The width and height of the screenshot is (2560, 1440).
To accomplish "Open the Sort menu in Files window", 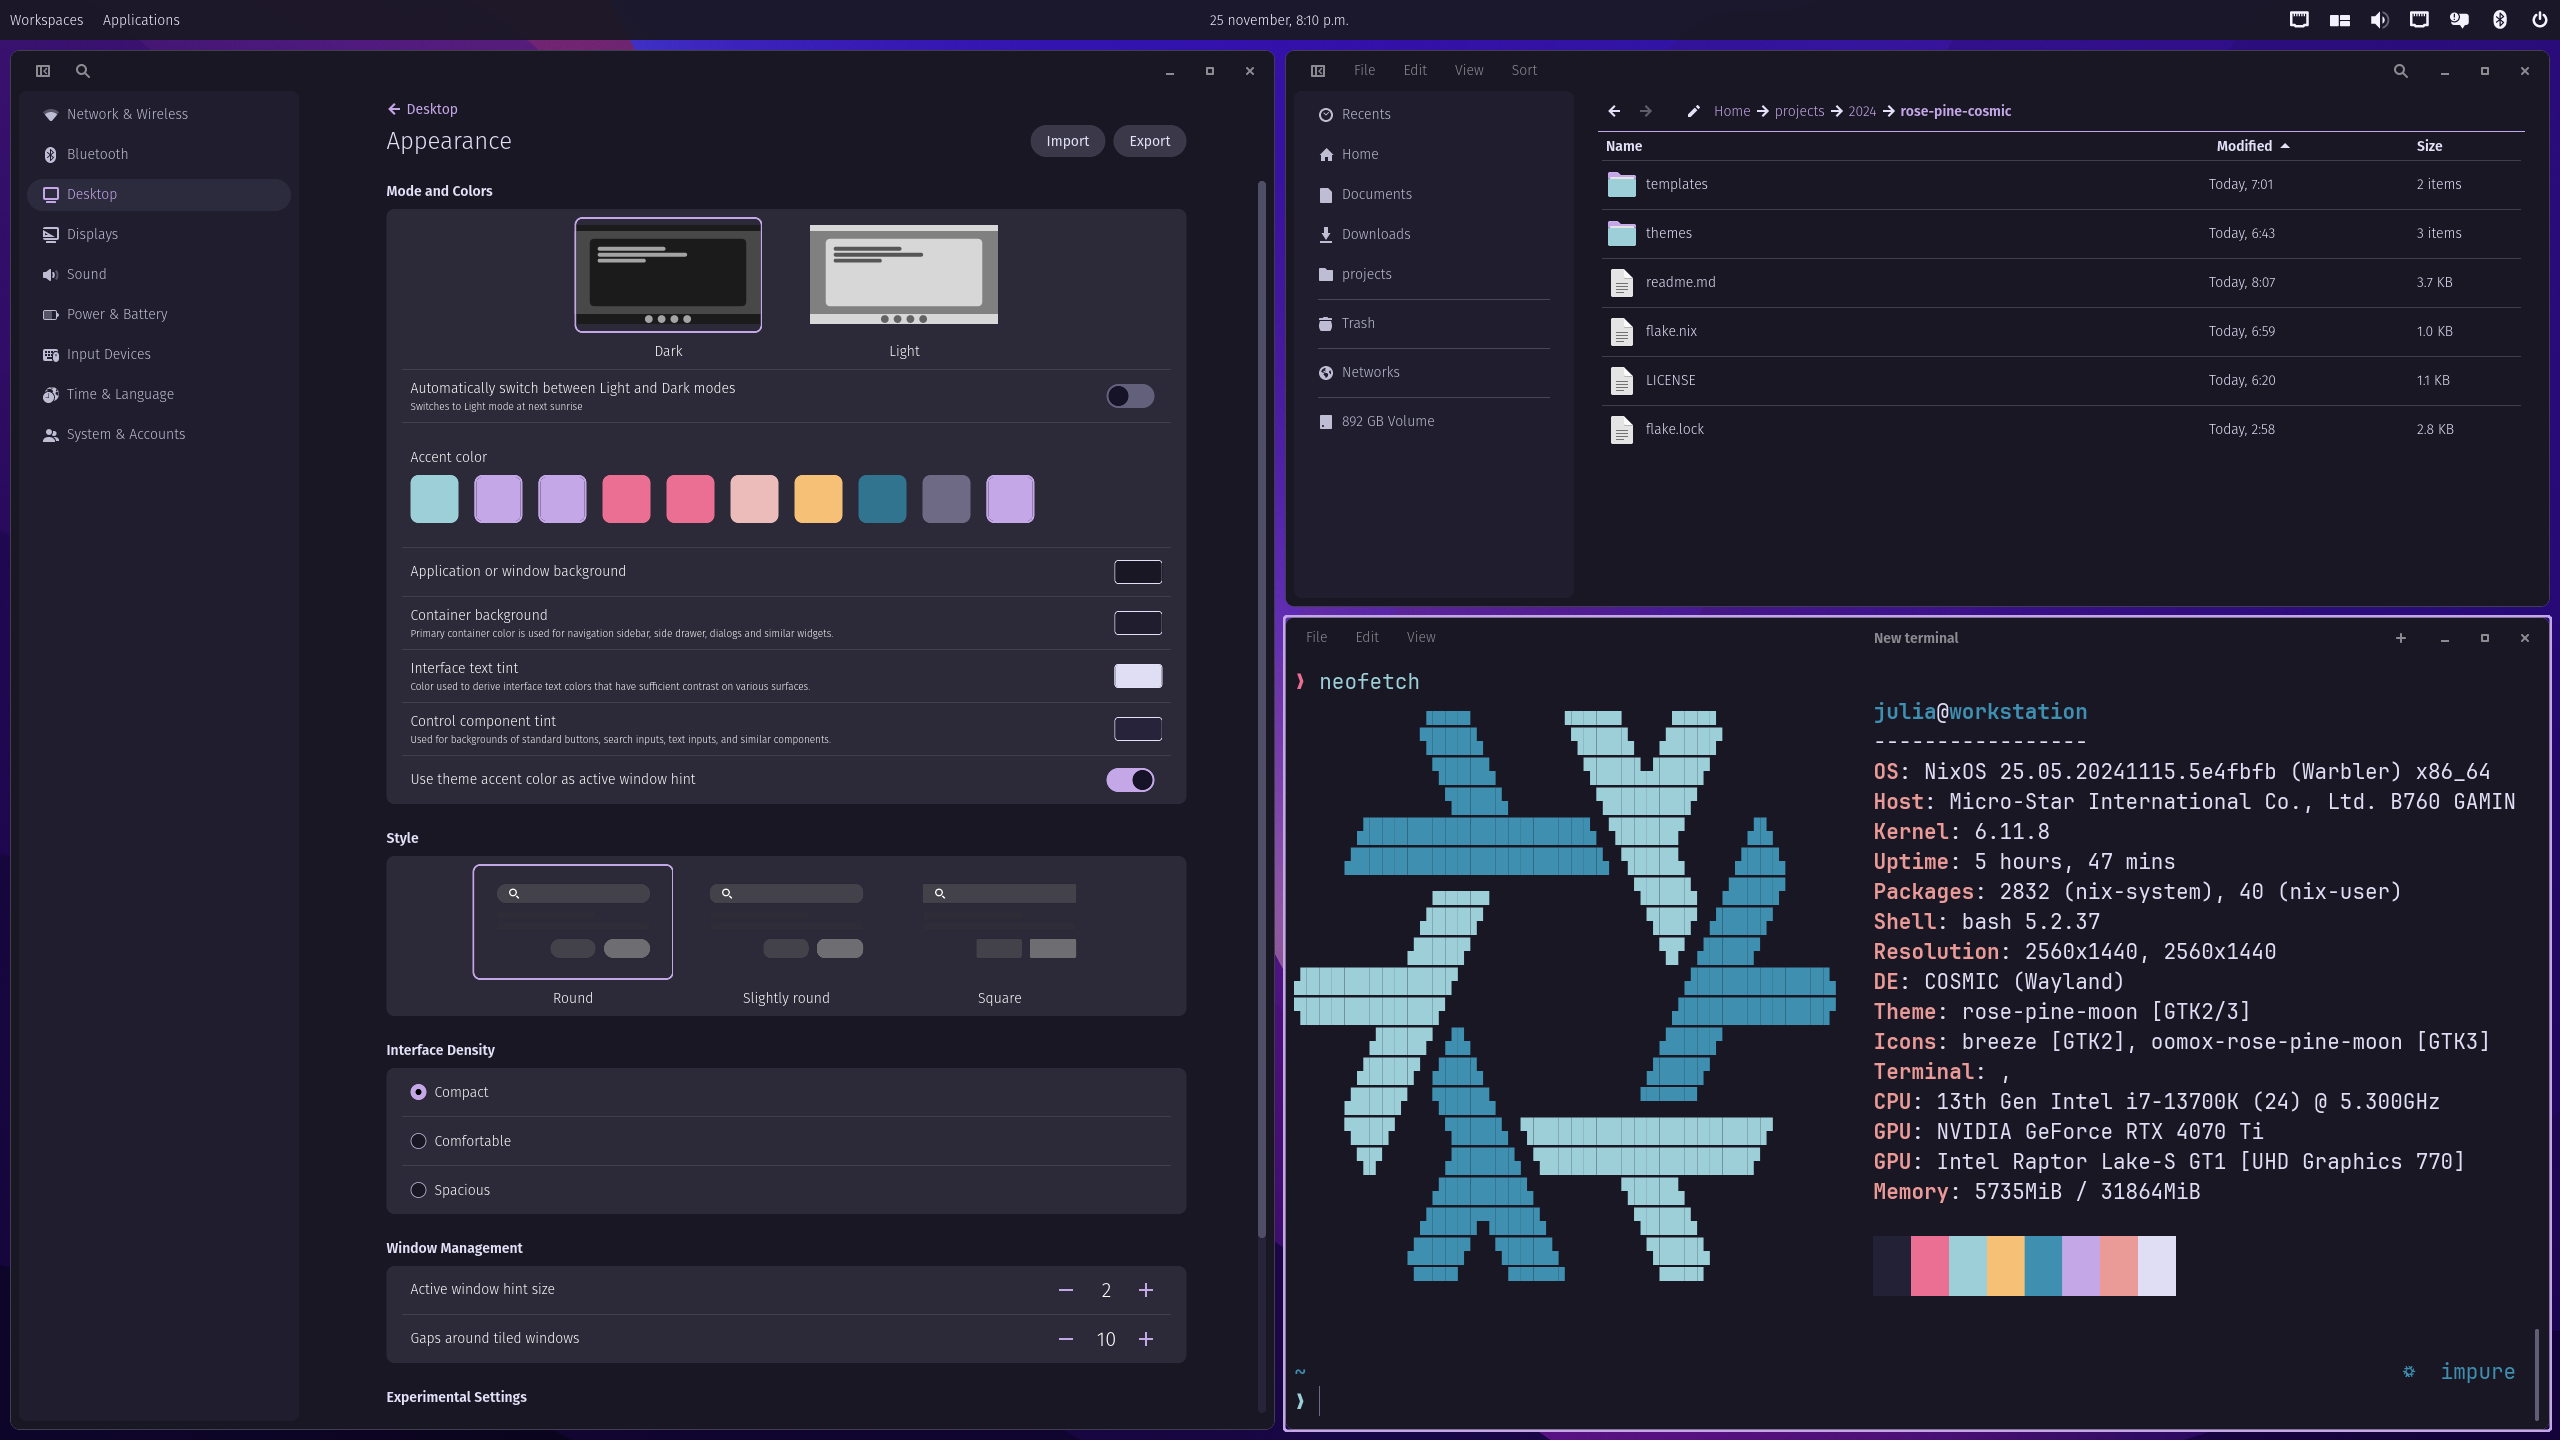I will [x=1524, y=71].
